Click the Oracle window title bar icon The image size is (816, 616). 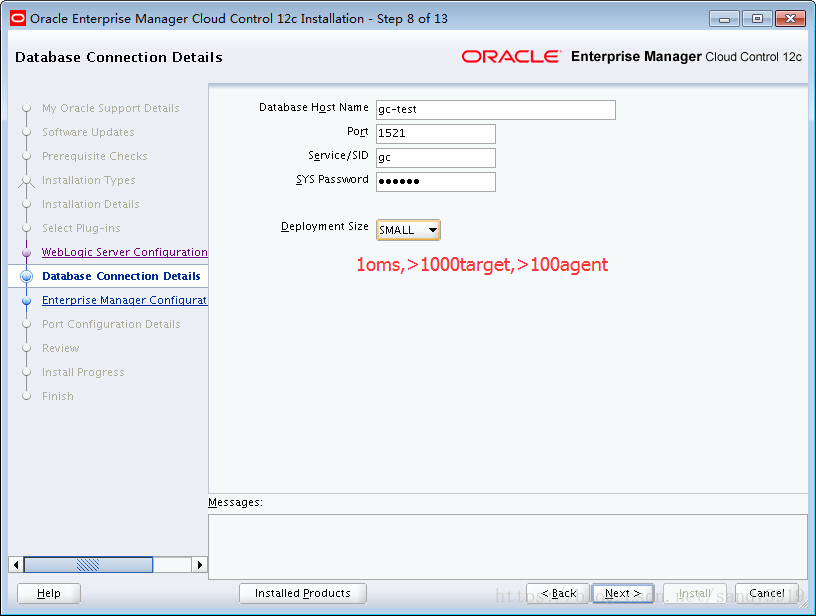coord(18,19)
